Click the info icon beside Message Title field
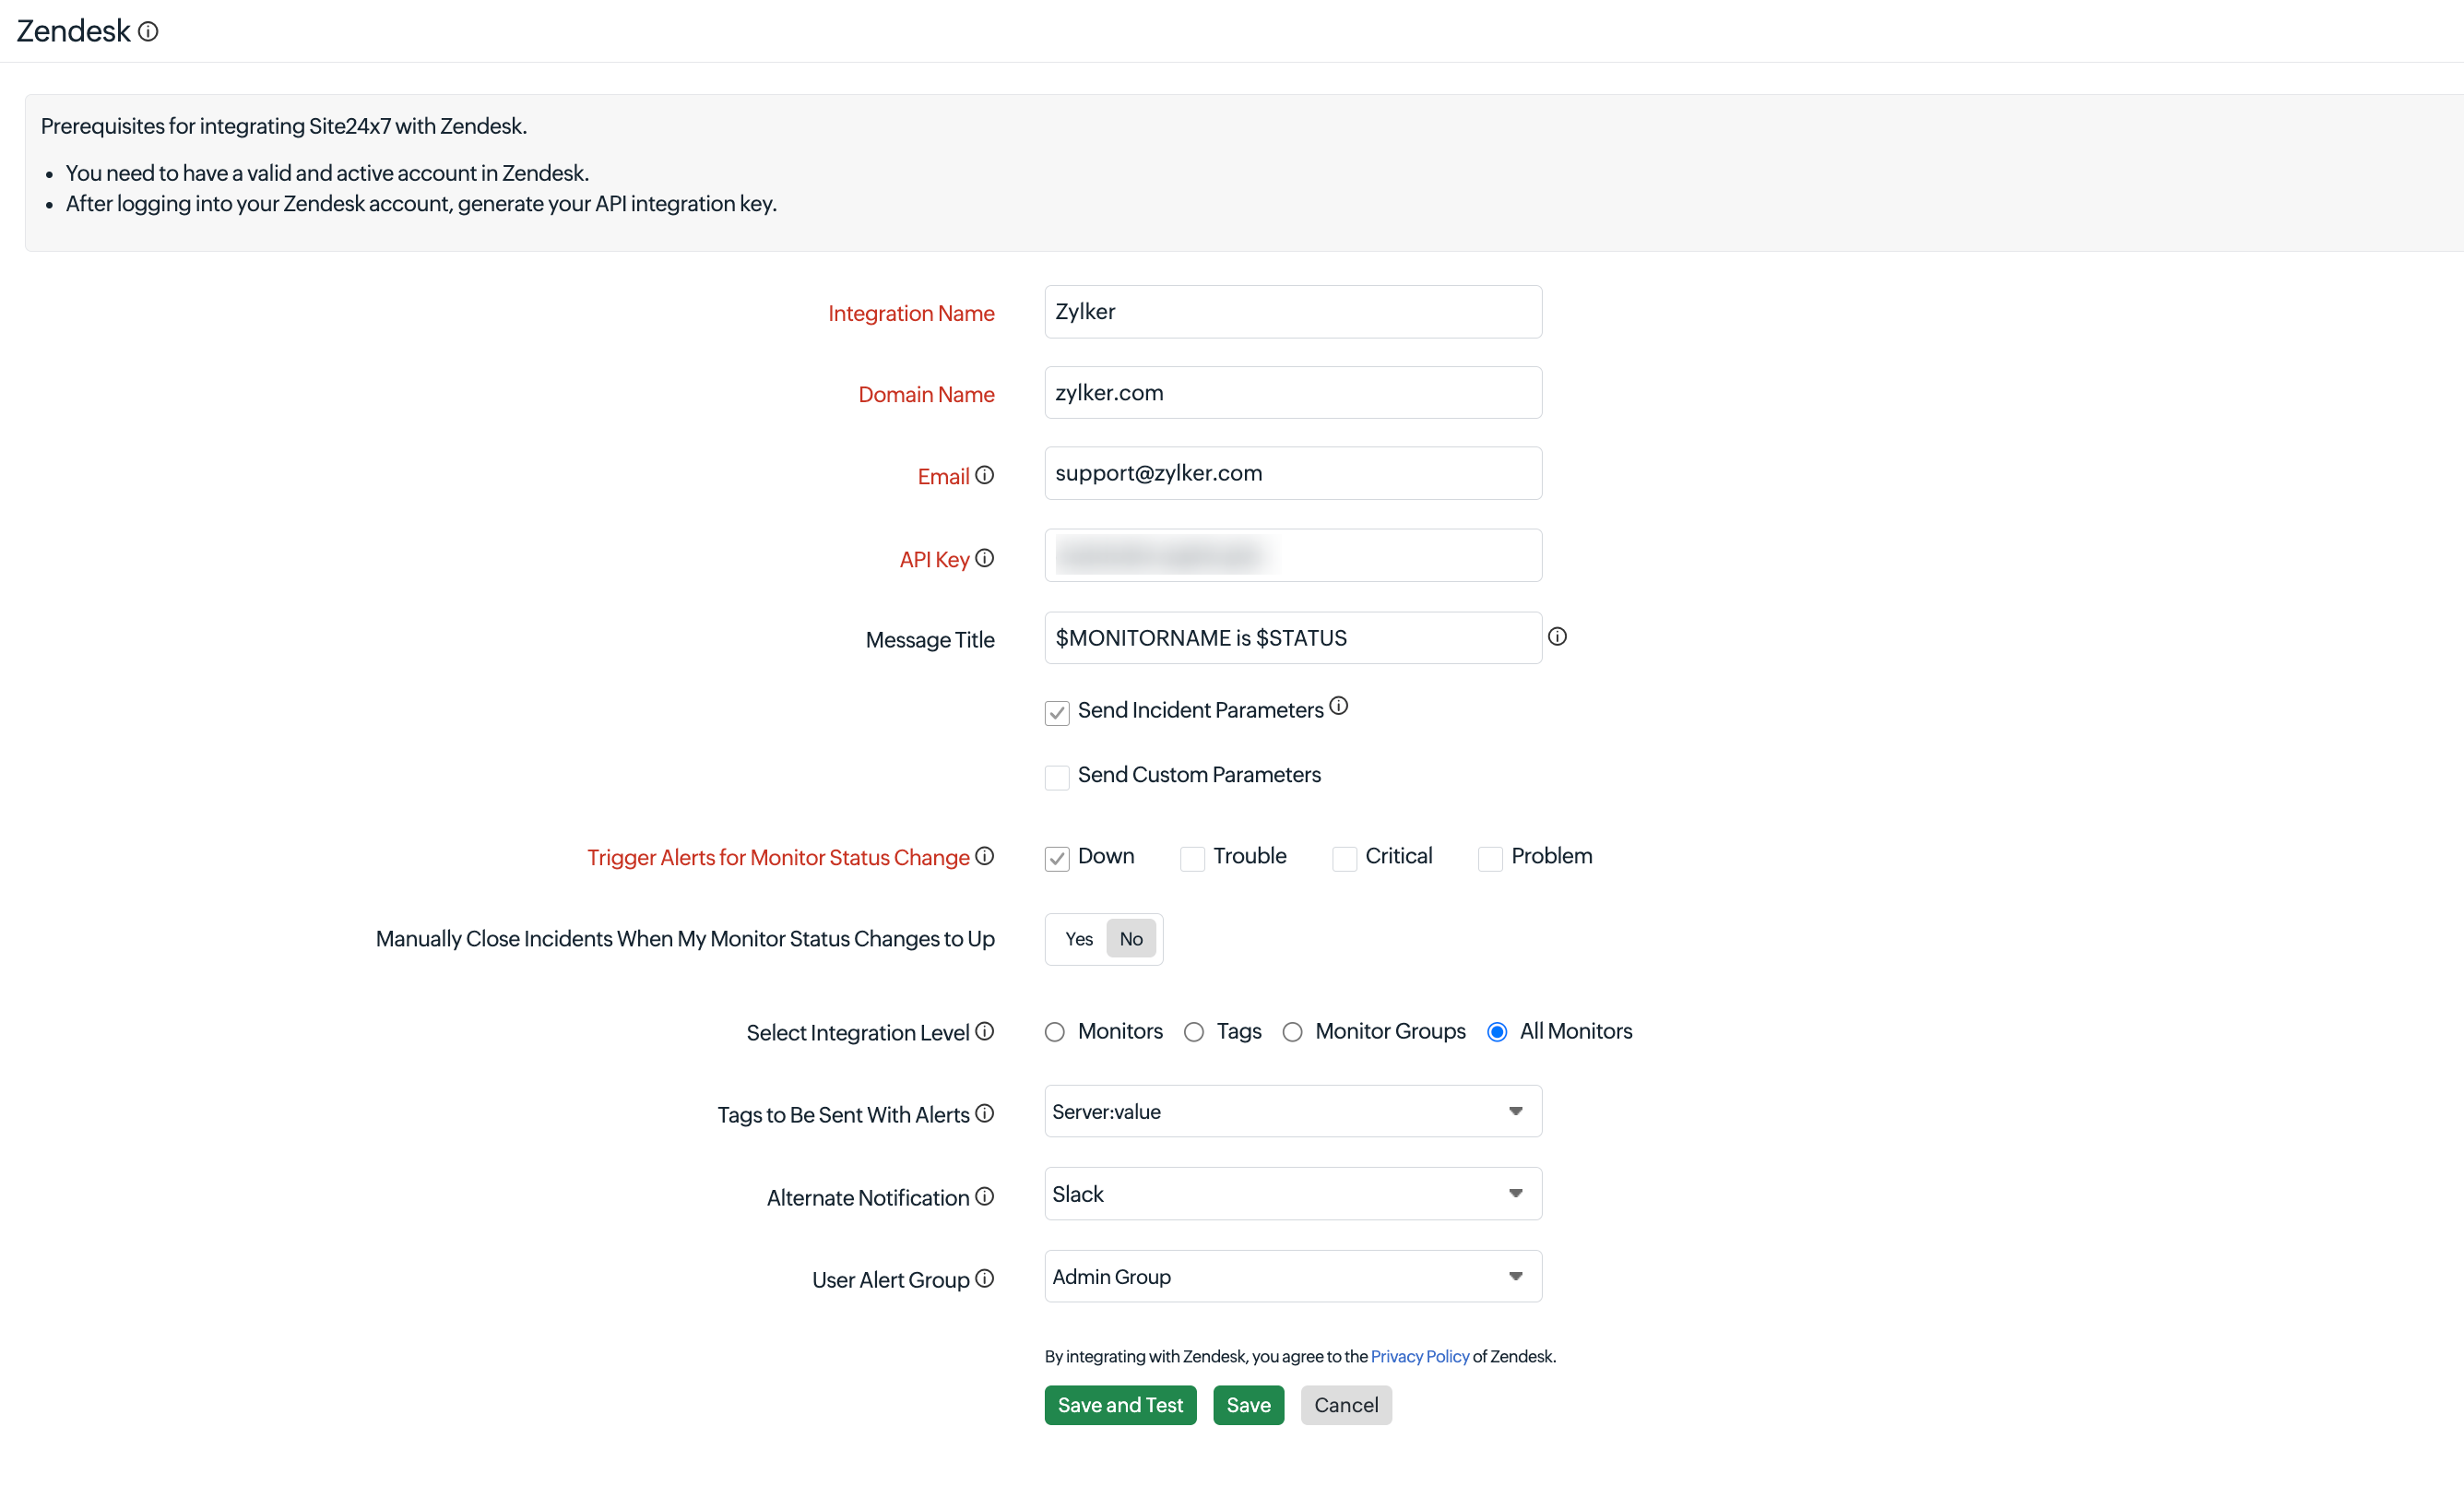The width and height of the screenshot is (2464, 1498). click(x=1557, y=636)
